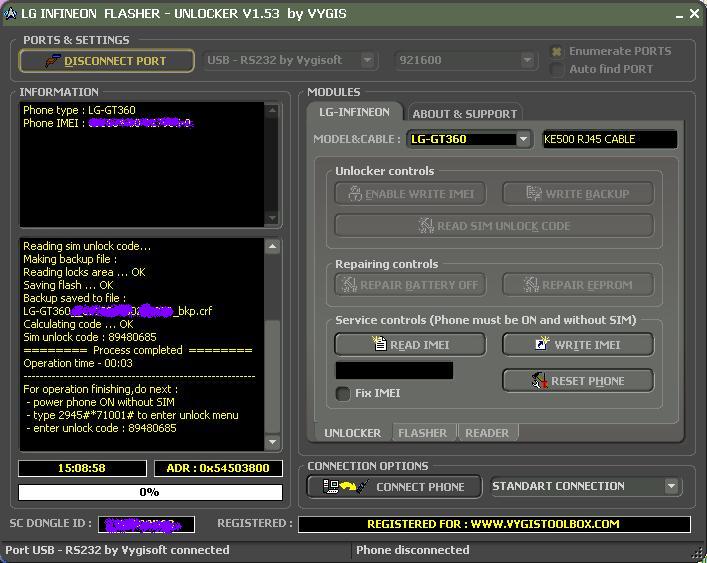Enable Auto find PORT checkbox
Screen dimensions: 707x563
pyautogui.click(x=557, y=69)
